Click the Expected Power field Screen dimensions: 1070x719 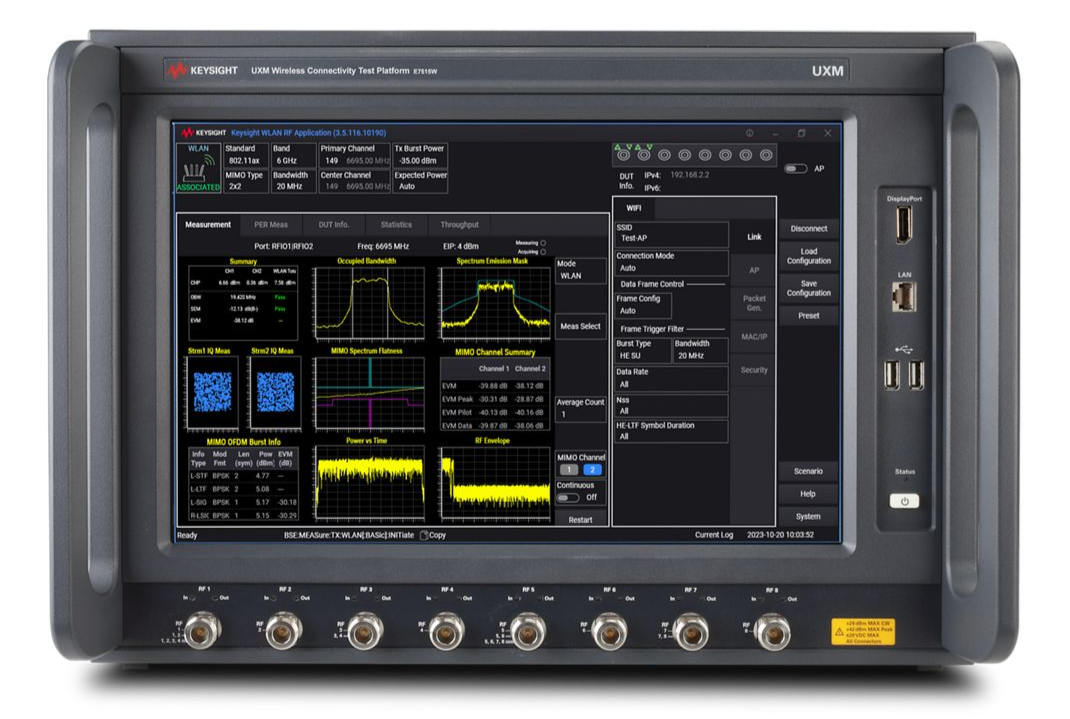(x=420, y=181)
